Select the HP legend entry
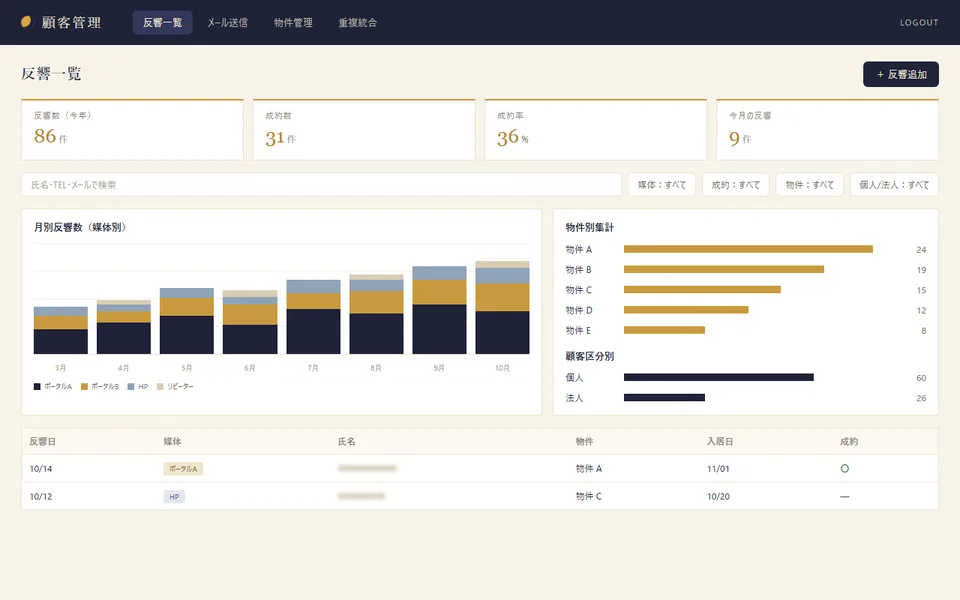Viewport: 960px width, 600px height. coord(138,386)
